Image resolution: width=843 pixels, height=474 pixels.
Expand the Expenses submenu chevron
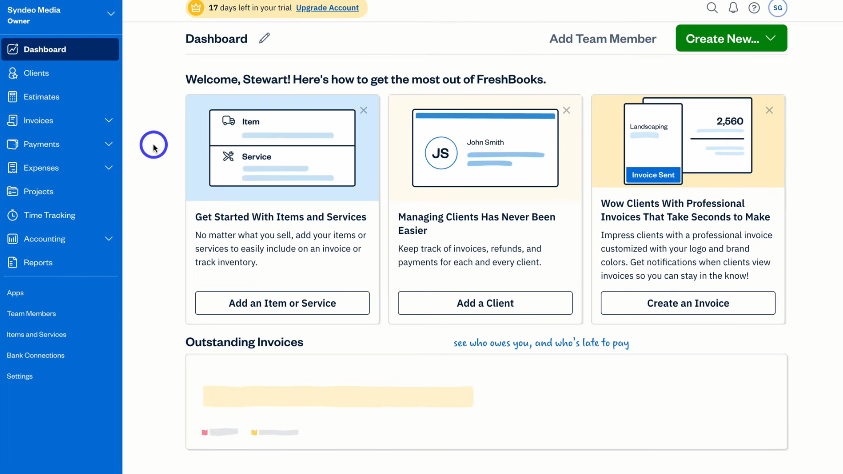coord(109,168)
